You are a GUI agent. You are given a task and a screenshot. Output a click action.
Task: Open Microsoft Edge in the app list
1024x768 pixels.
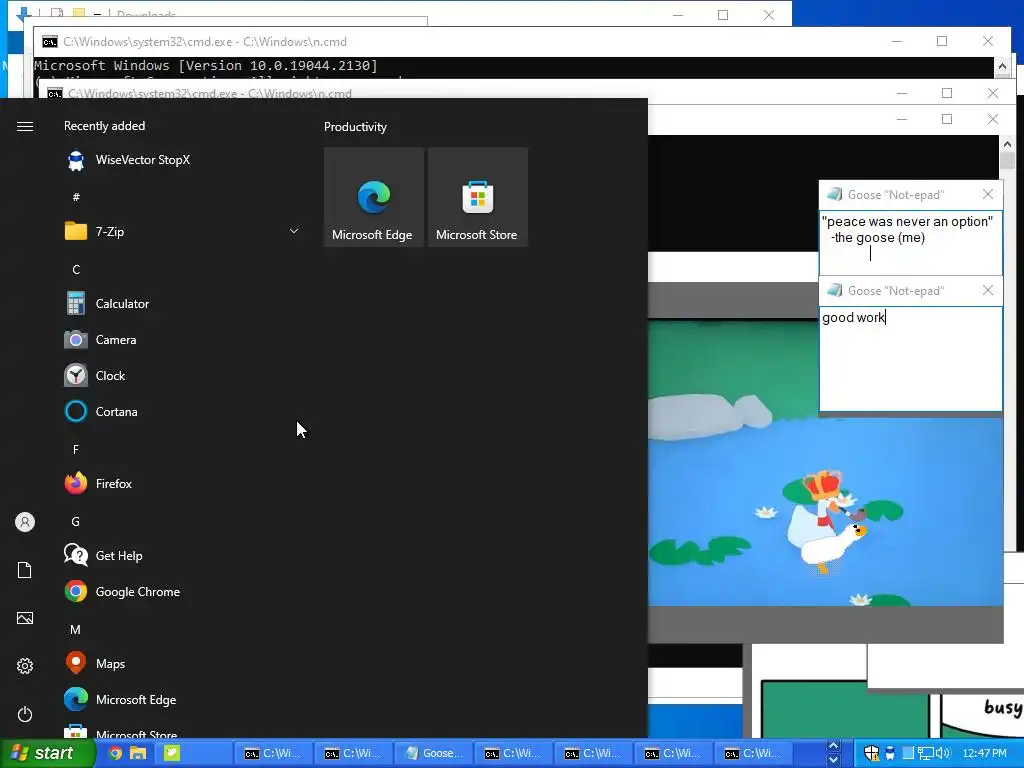[x=182, y=699]
